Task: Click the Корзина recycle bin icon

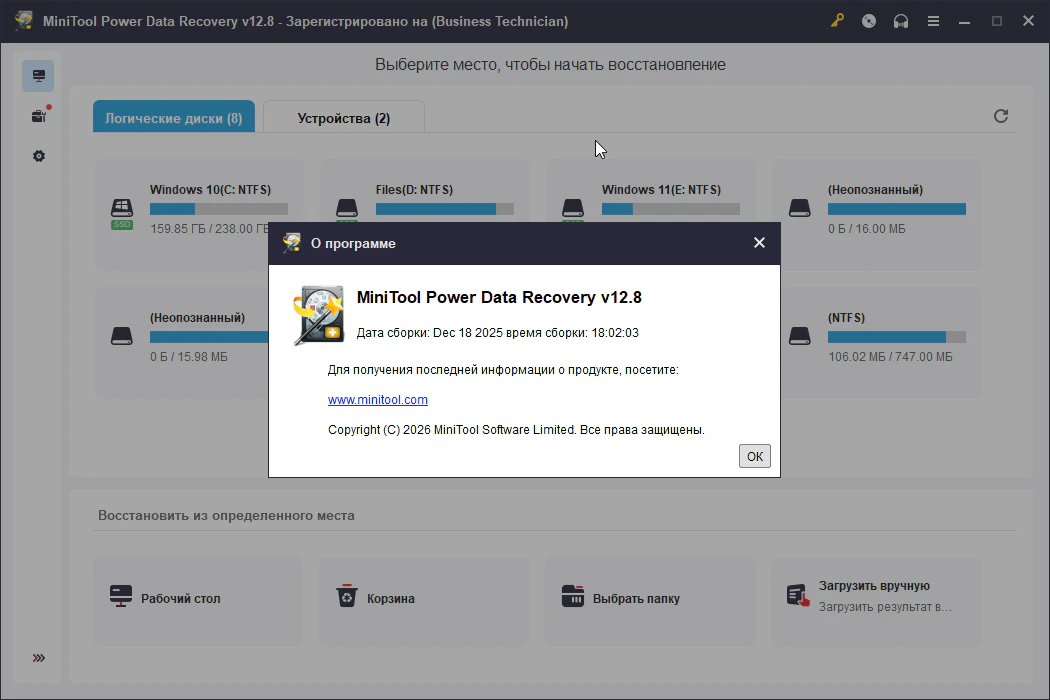Action: pyautogui.click(x=346, y=597)
